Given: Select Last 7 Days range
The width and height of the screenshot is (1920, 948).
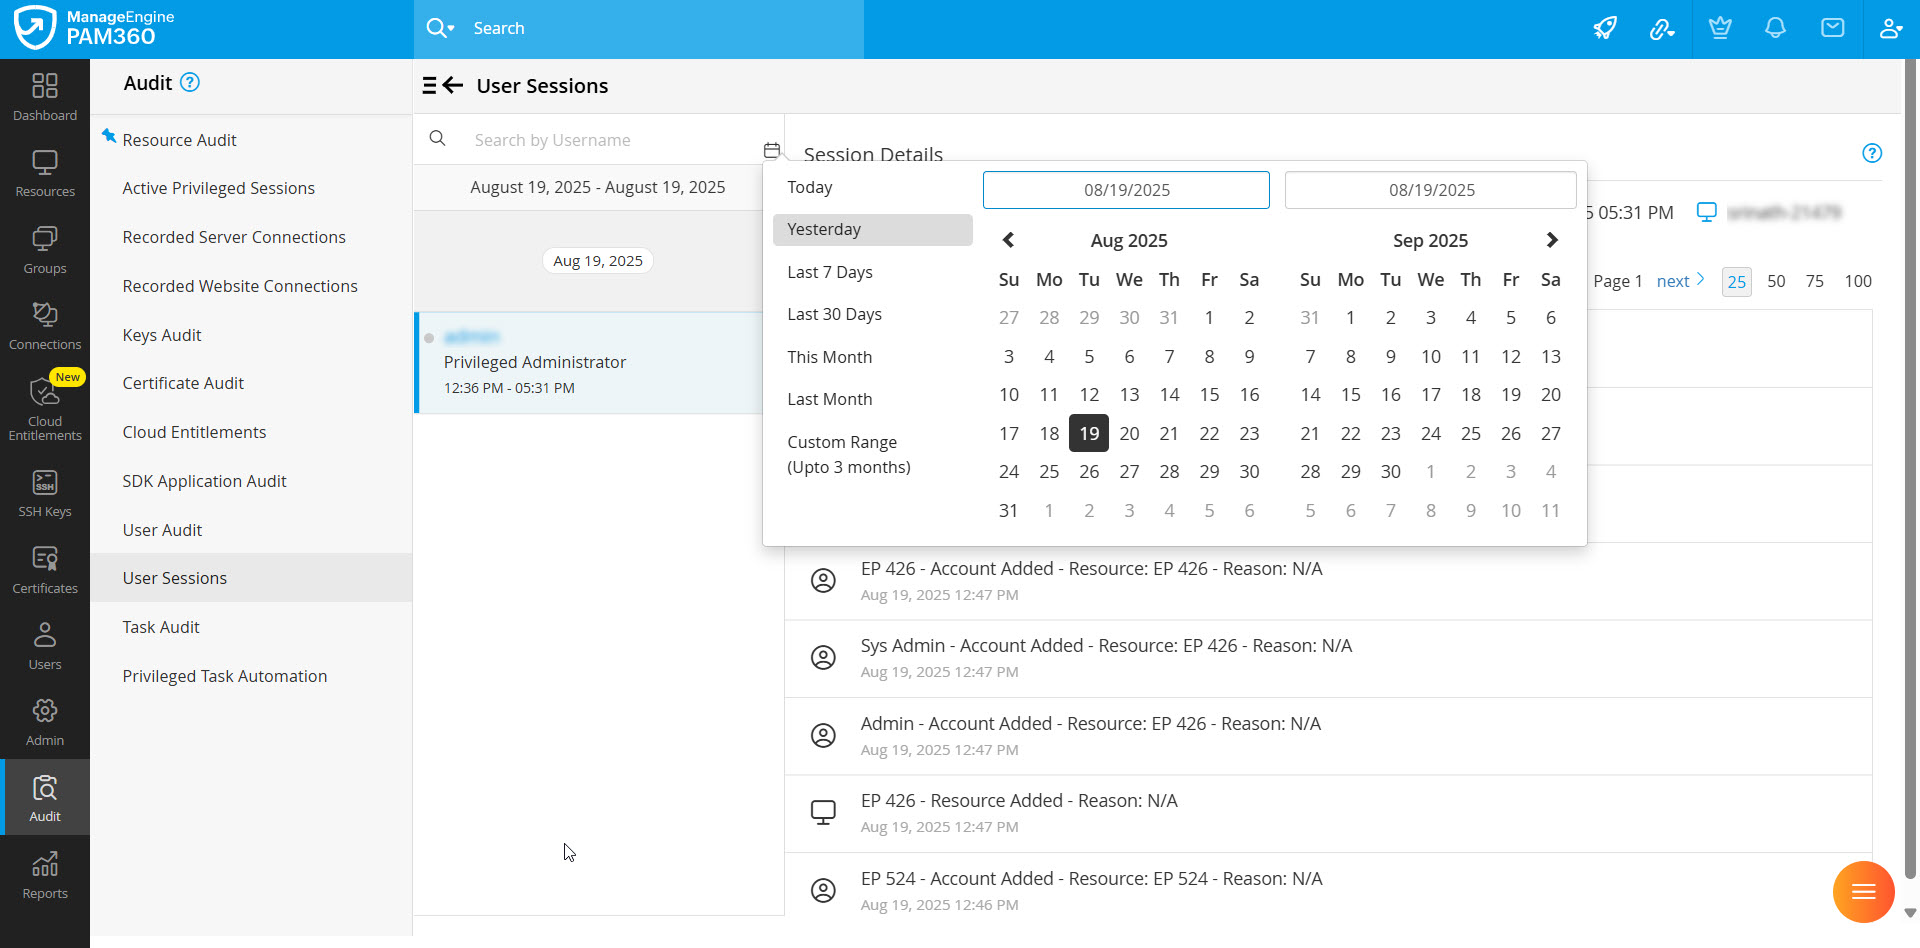Looking at the screenshot, I should [x=830, y=272].
